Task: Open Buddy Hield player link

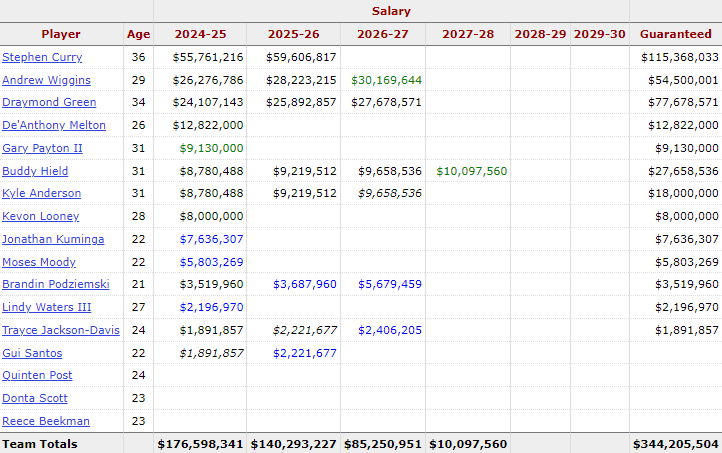Action: pyautogui.click(x=35, y=171)
